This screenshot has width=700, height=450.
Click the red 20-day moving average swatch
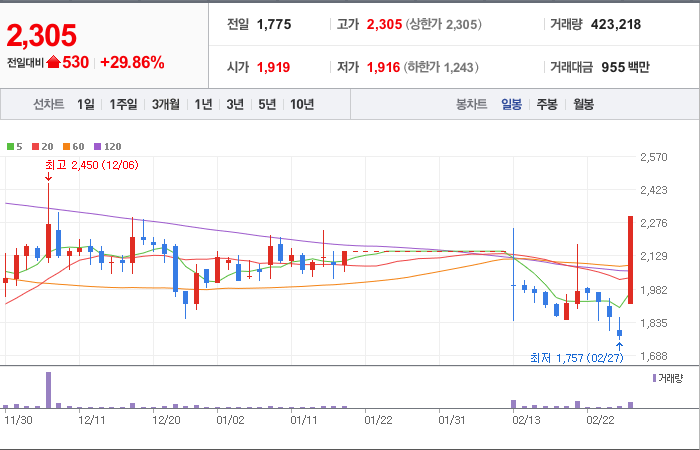point(35,146)
